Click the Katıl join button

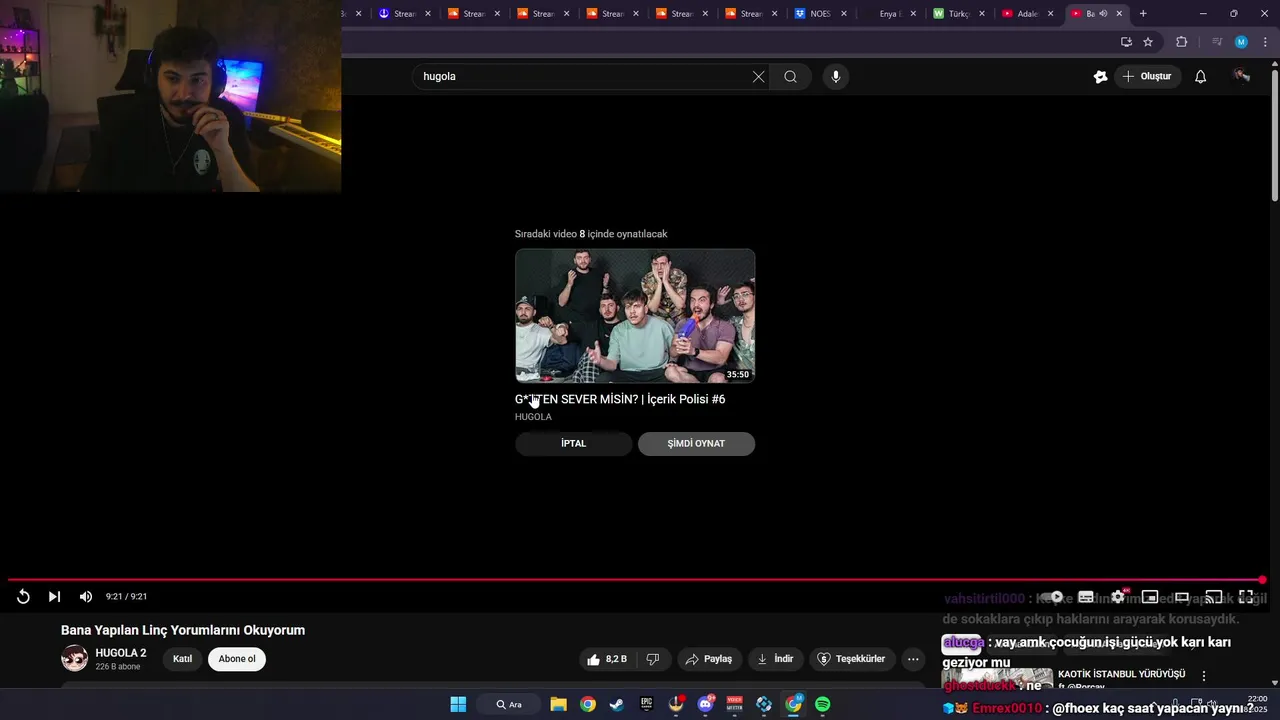(182, 659)
